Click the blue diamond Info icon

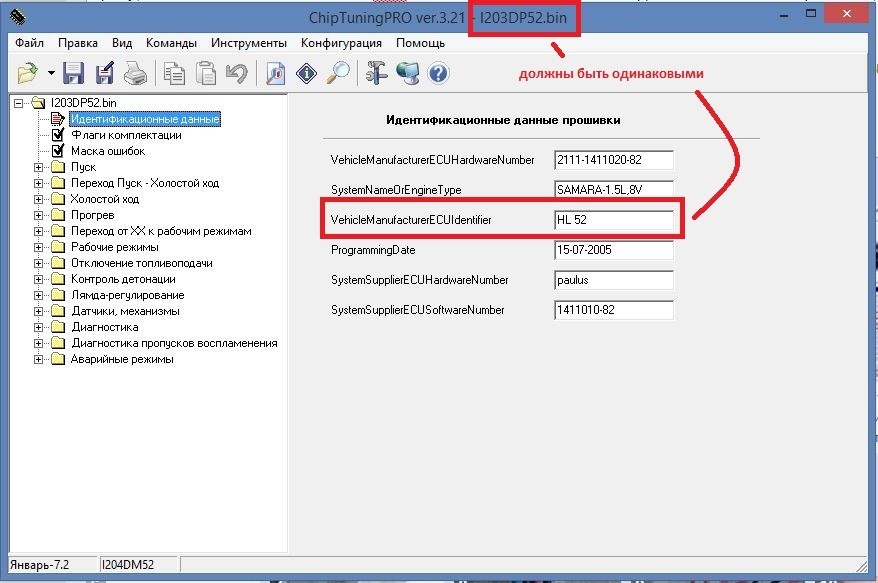[307, 73]
